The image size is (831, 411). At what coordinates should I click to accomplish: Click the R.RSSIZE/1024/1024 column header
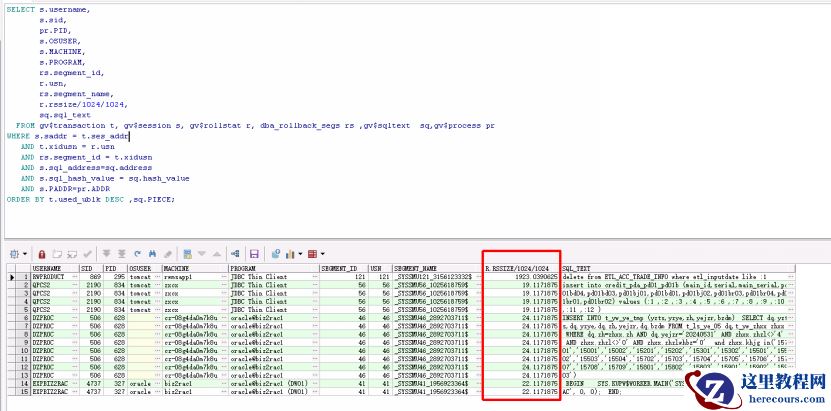click(x=521, y=269)
